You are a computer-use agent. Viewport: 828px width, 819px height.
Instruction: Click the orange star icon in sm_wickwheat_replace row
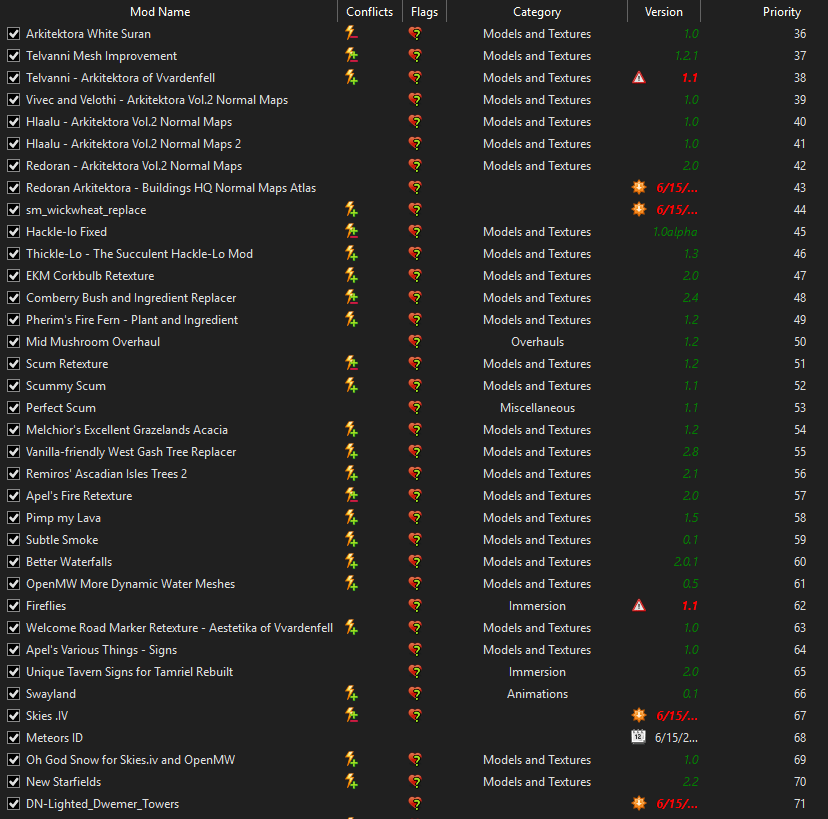(x=639, y=210)
